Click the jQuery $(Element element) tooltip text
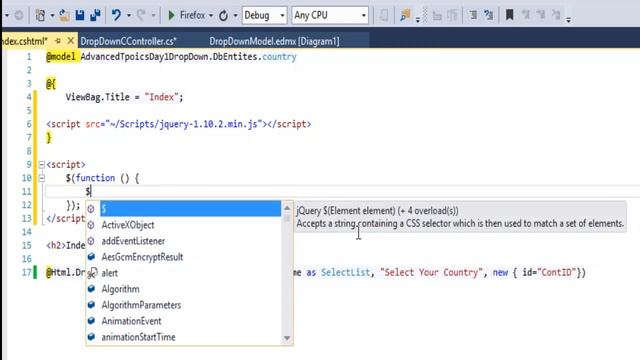640x360 pixels. (377, 211)
